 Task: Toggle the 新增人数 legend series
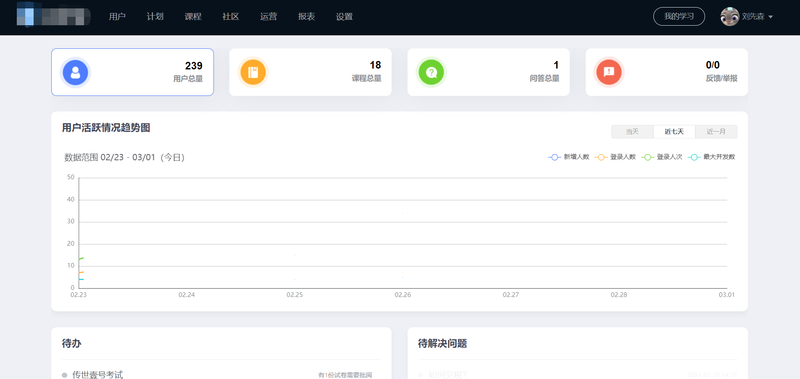click(569, 157)
